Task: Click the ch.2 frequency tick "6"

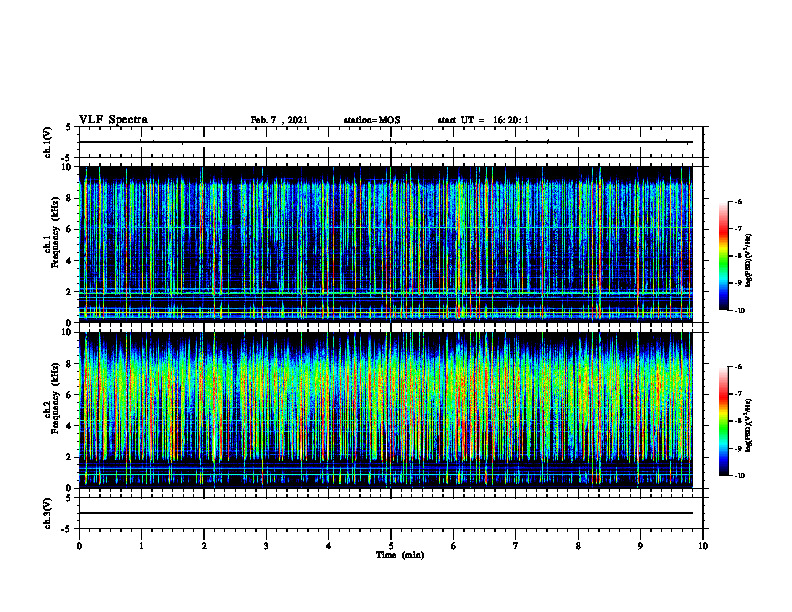Action: coord(70,395)
